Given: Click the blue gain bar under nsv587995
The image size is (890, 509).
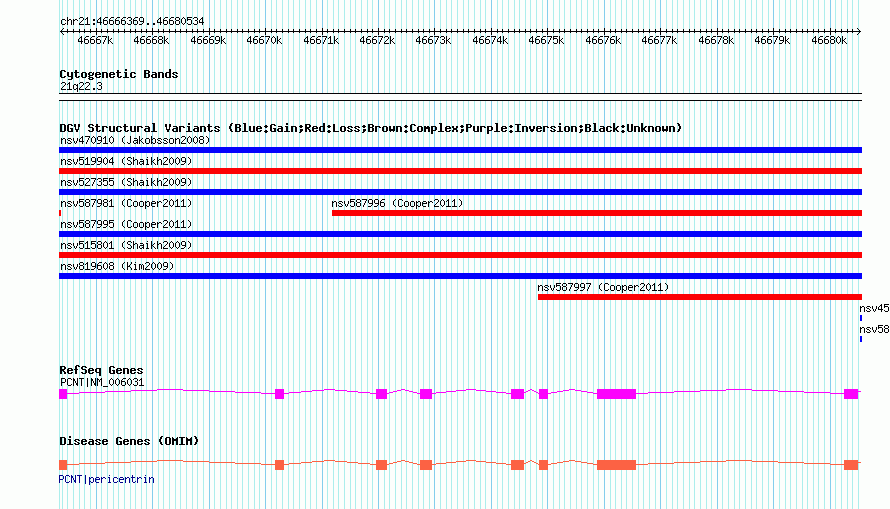Looking at the screenshot, I should click(460, 234).
